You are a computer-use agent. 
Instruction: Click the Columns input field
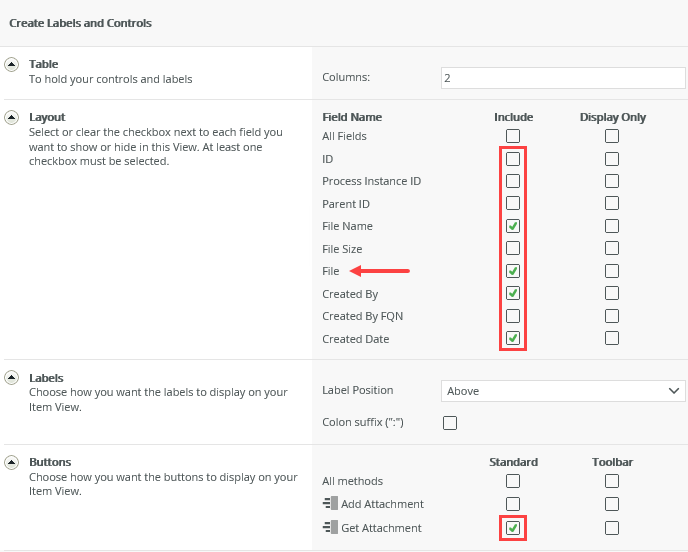(563, 77)
